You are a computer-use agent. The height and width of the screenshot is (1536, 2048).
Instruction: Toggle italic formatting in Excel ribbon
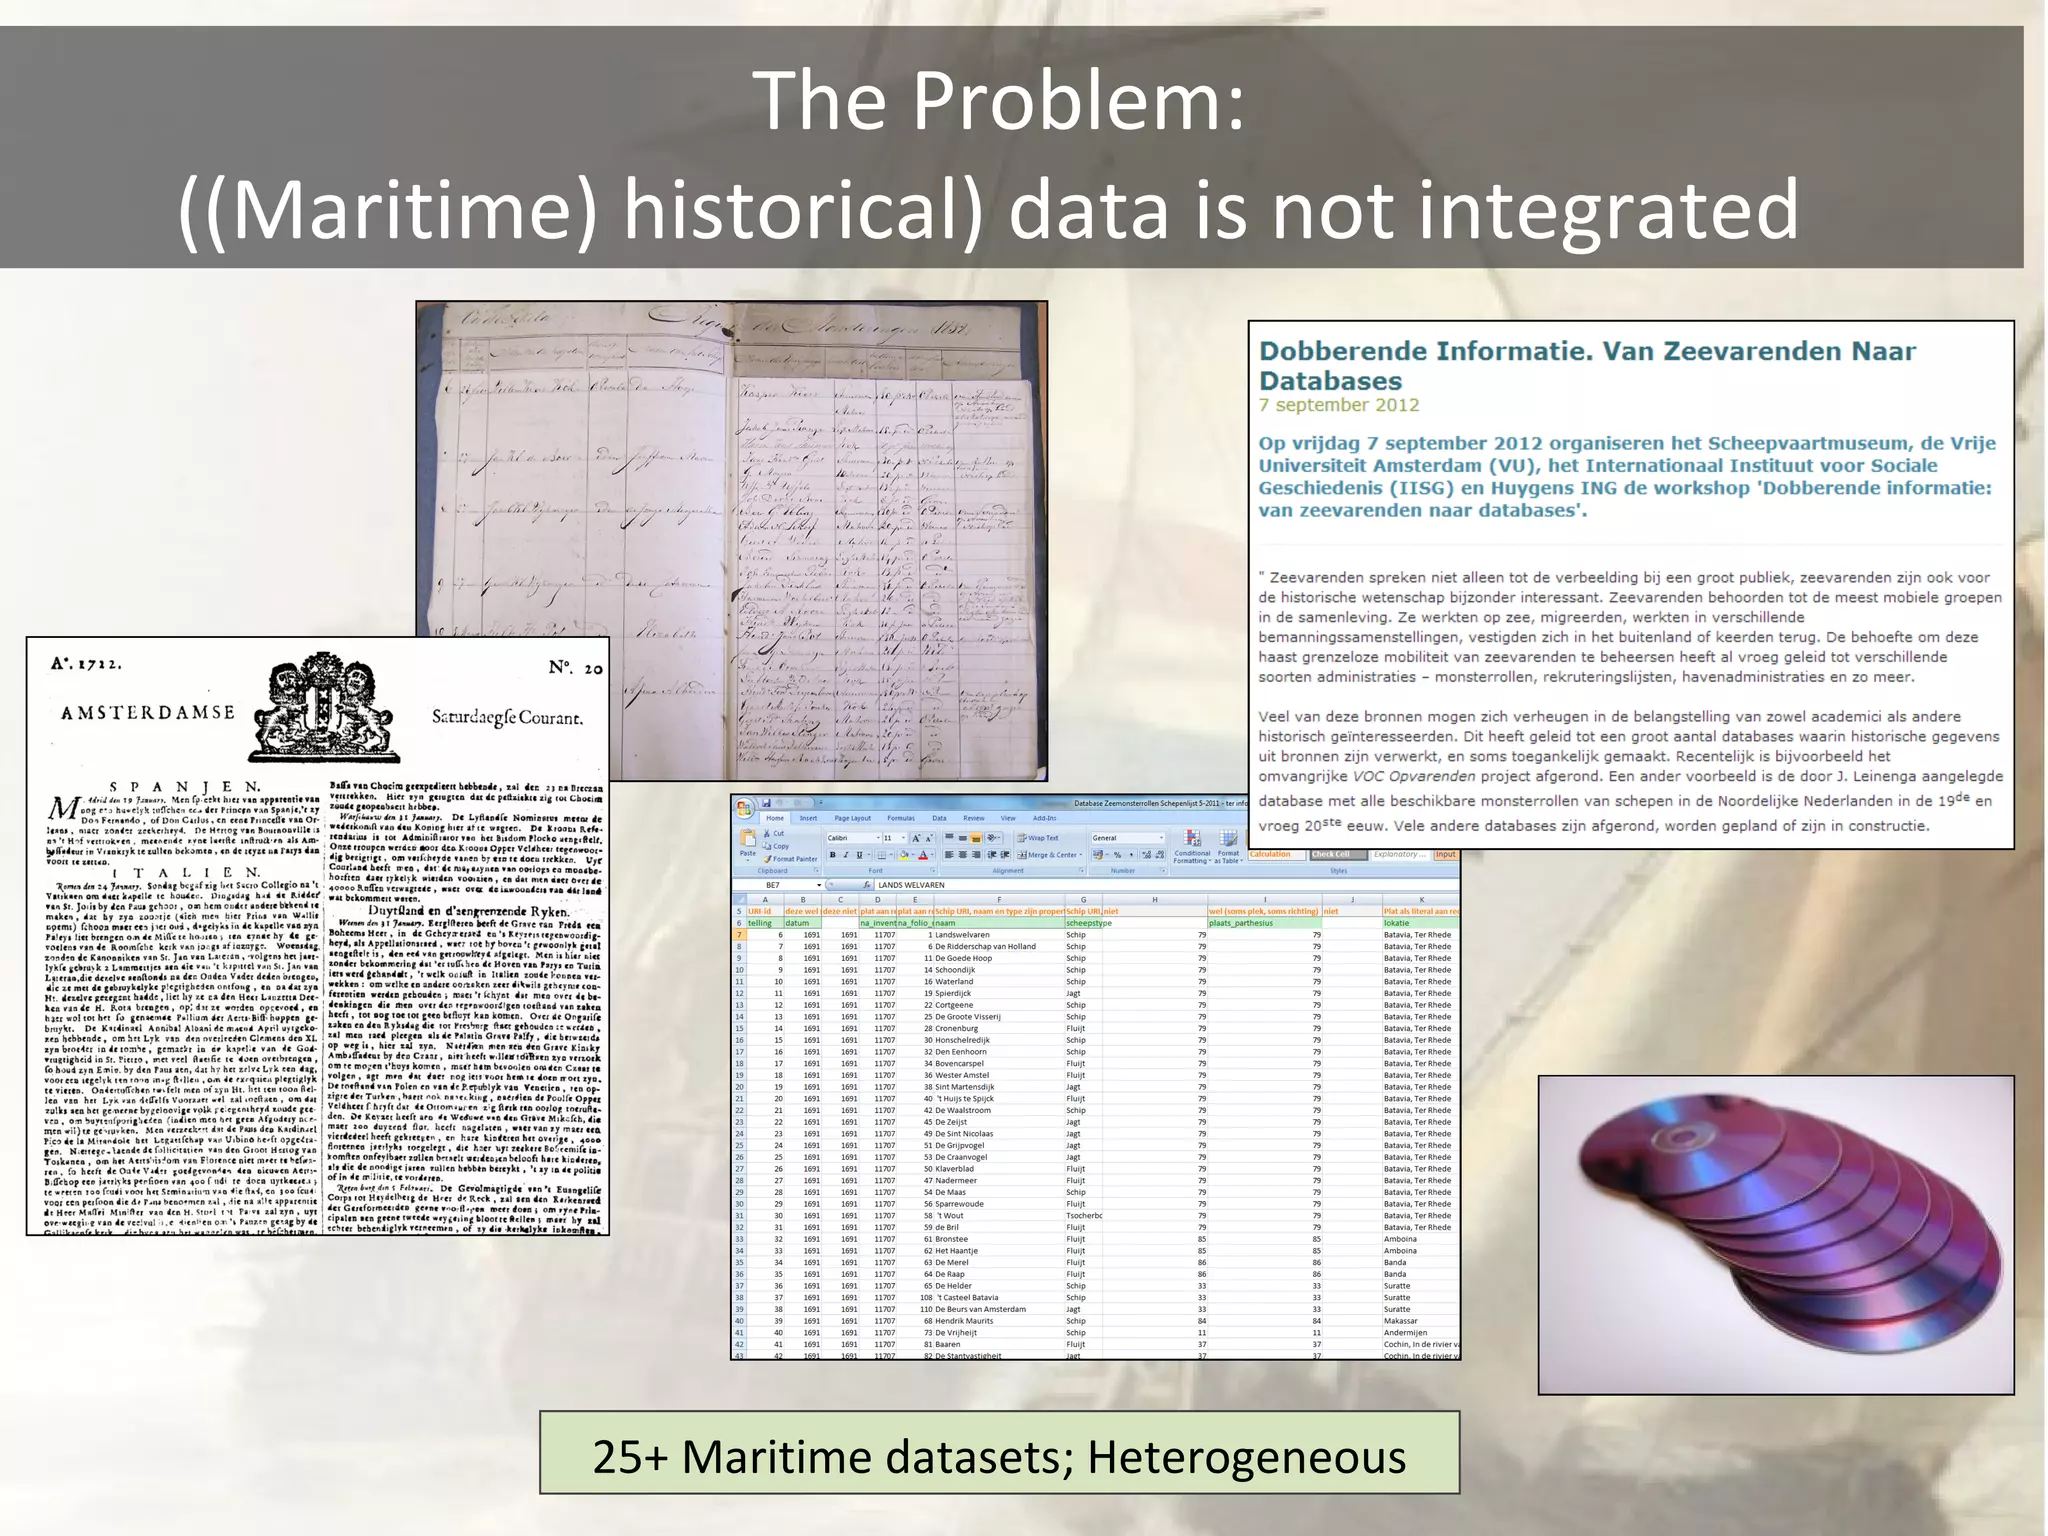coord(846,855)
